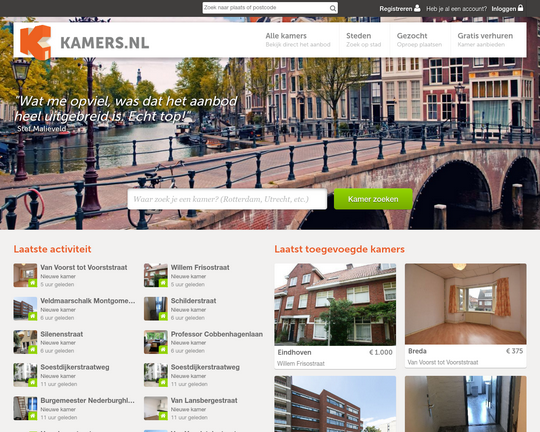The image size is (540, 432).
Task: Click thumbnail for Van Voorst tot Voorststraat
Action: click(x=25, y=275)
